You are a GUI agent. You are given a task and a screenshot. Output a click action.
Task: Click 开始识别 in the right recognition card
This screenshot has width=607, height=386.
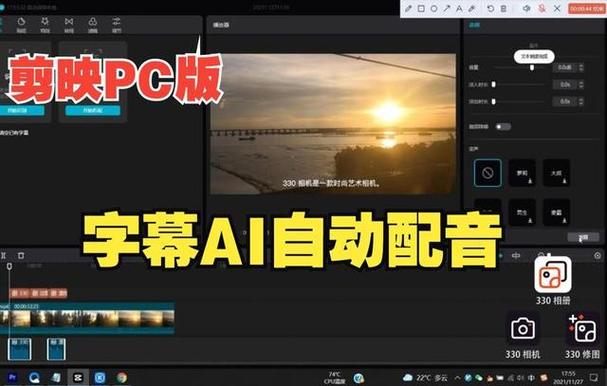pos(93,111)
